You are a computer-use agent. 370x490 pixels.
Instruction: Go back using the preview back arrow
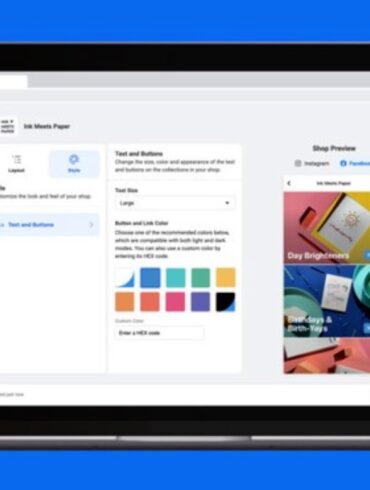click(x=289, y=183)
